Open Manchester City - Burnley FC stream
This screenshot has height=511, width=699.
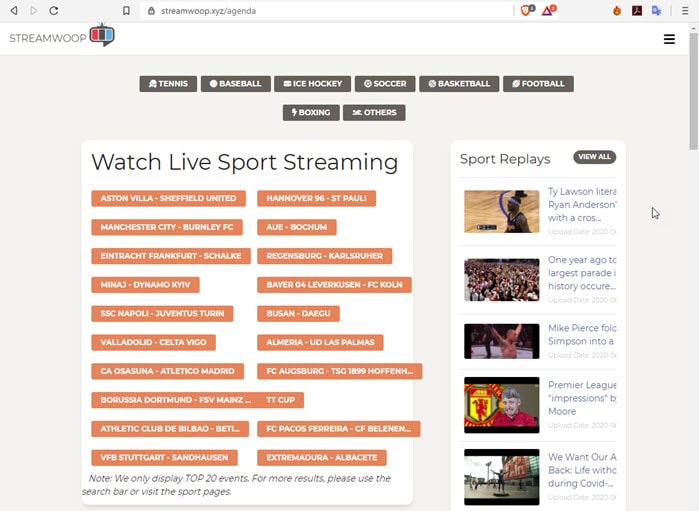tap(167, 227)
